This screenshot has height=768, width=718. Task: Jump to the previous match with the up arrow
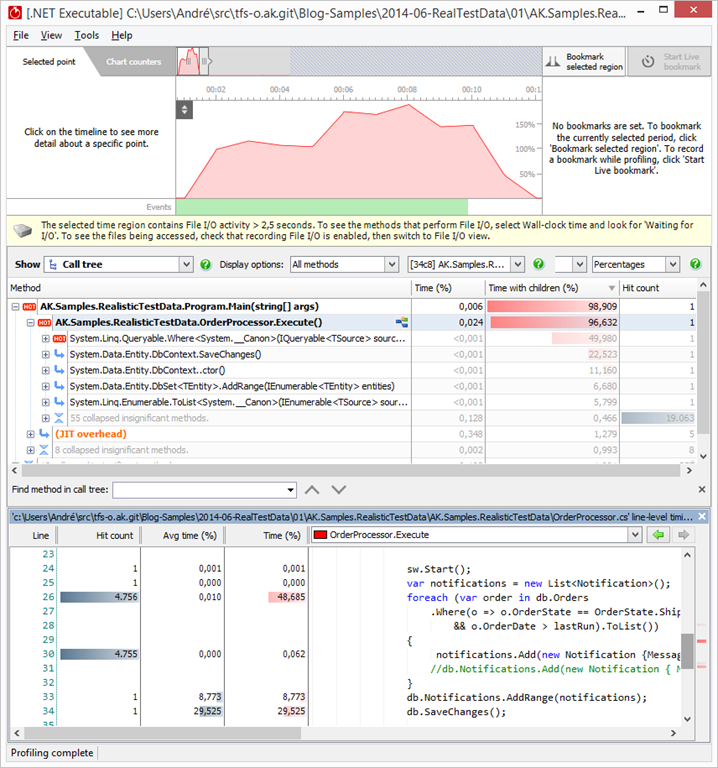point(312,490)
